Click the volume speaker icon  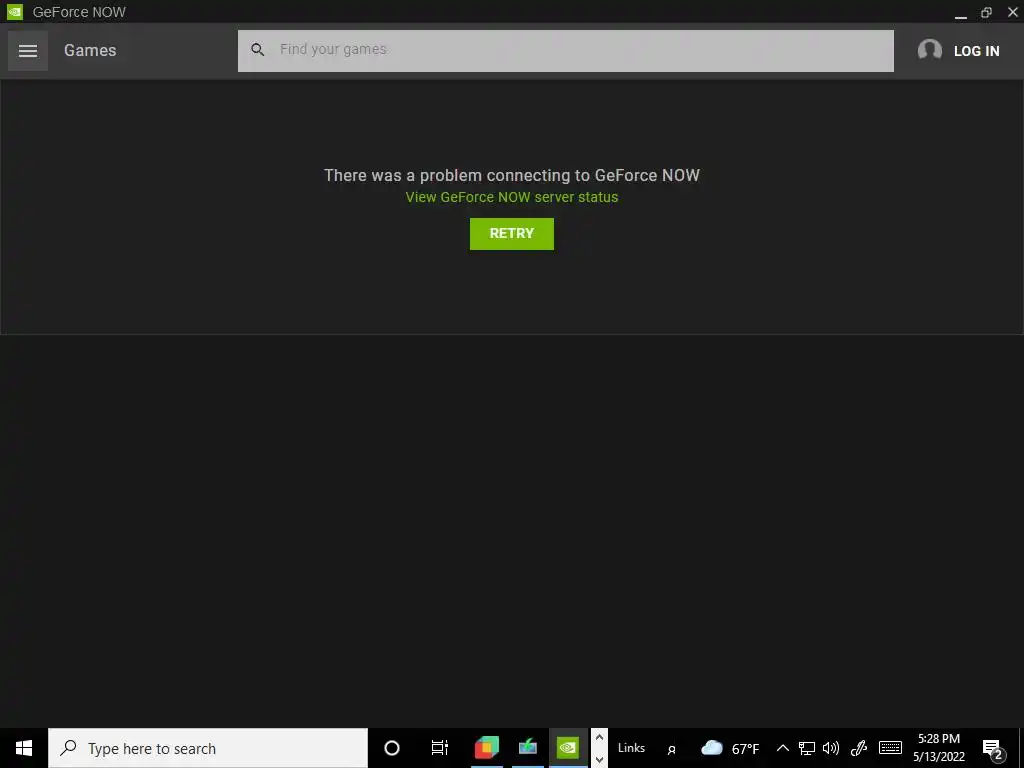831,748
